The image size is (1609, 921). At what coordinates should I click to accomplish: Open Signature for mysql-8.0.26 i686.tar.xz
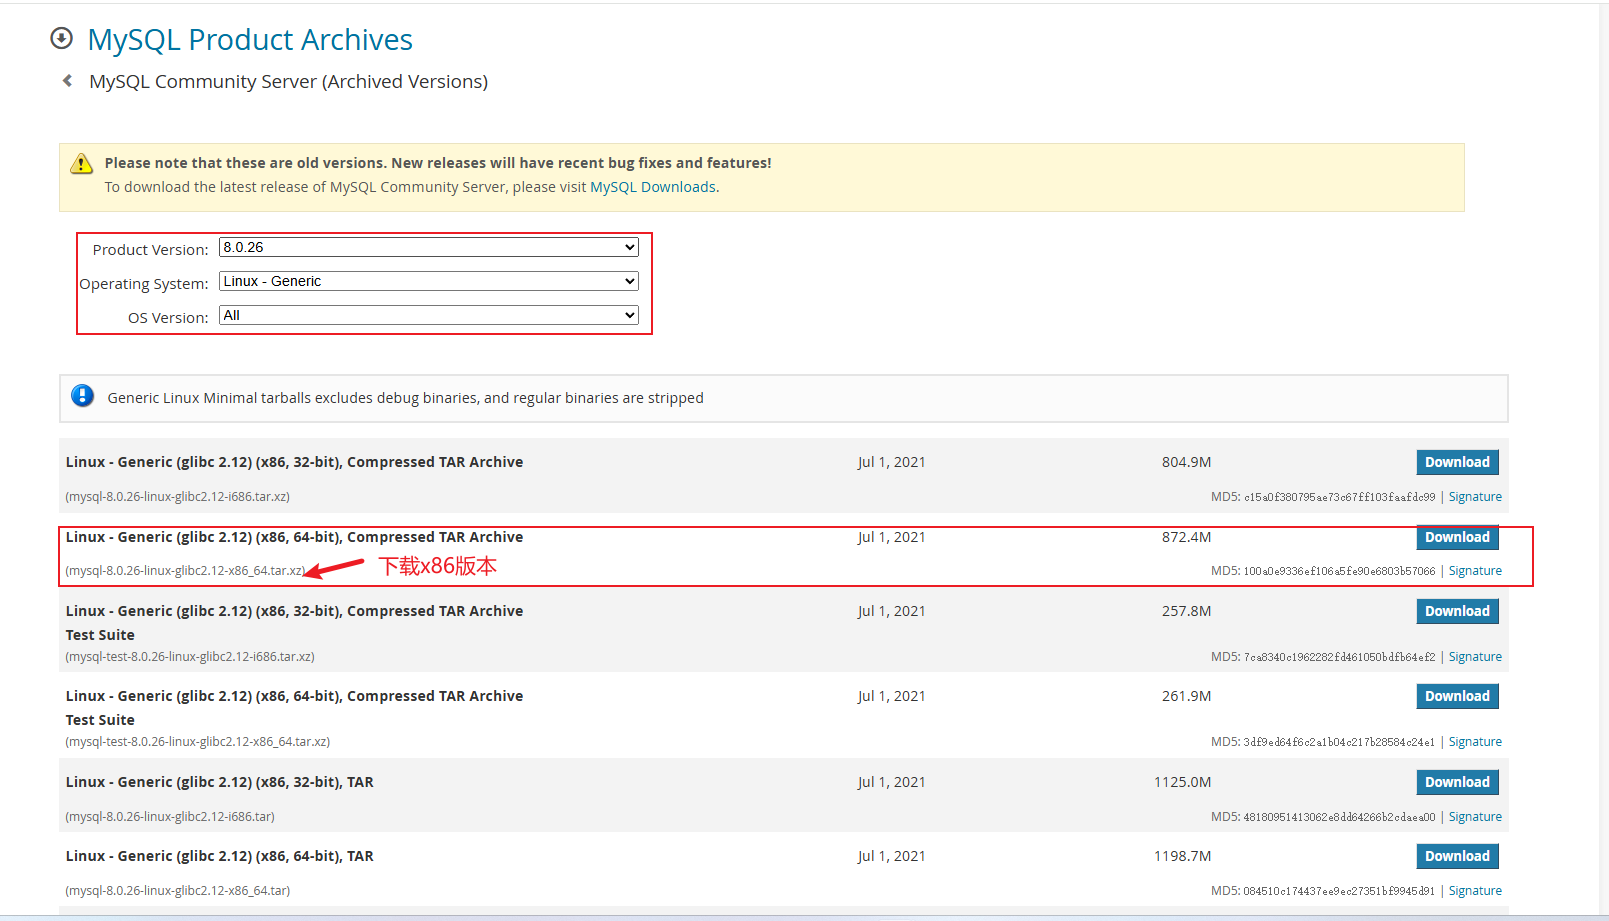click(1474, 497)
